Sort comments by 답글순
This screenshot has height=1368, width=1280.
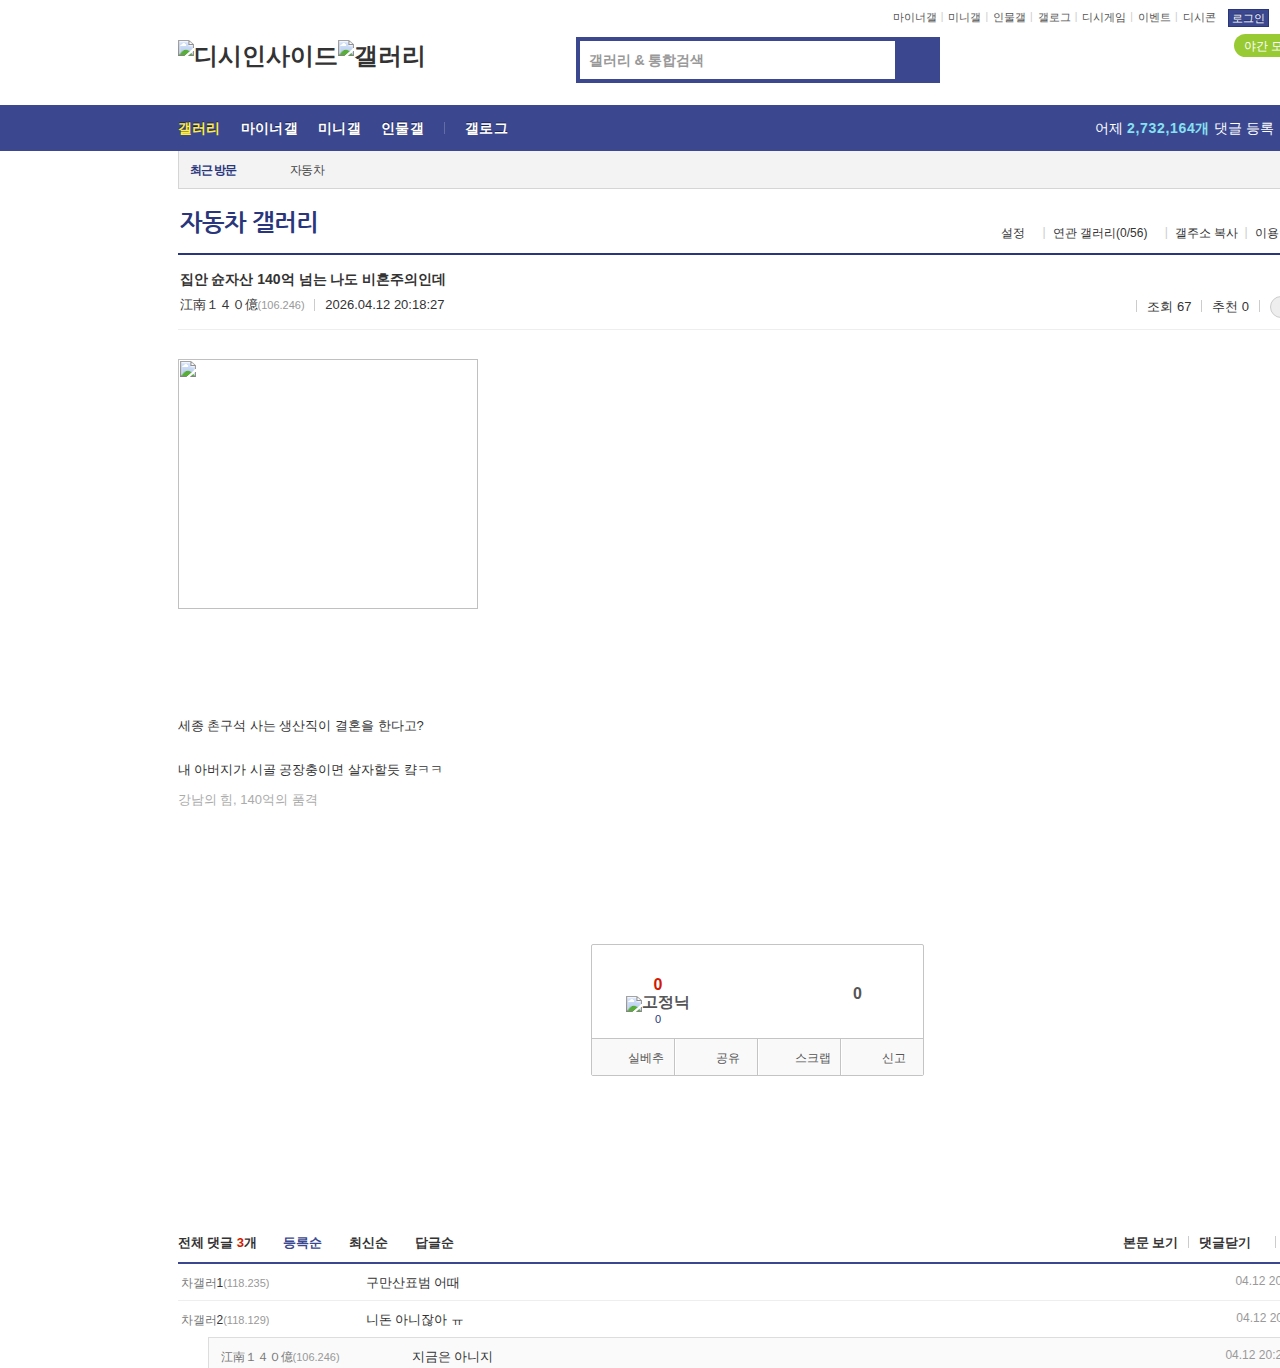(x=434, y=1243)
